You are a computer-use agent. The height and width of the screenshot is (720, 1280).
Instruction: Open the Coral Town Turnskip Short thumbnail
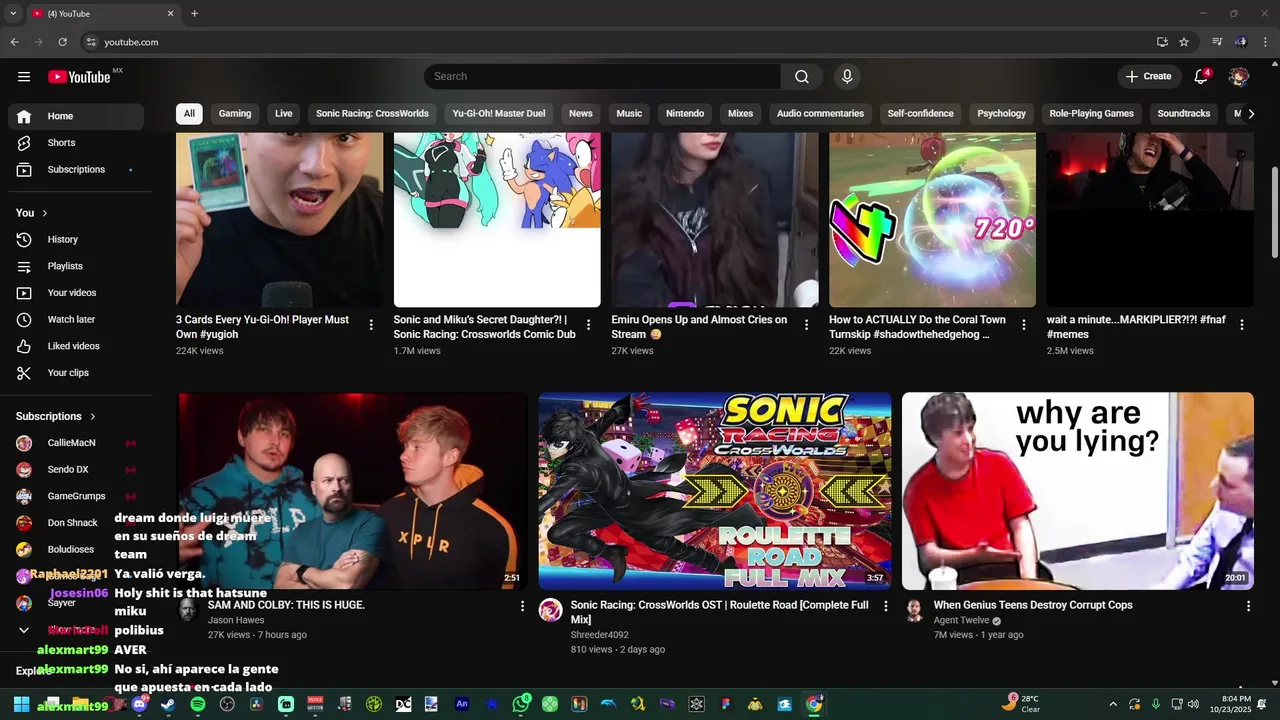(x=932, y=220)
